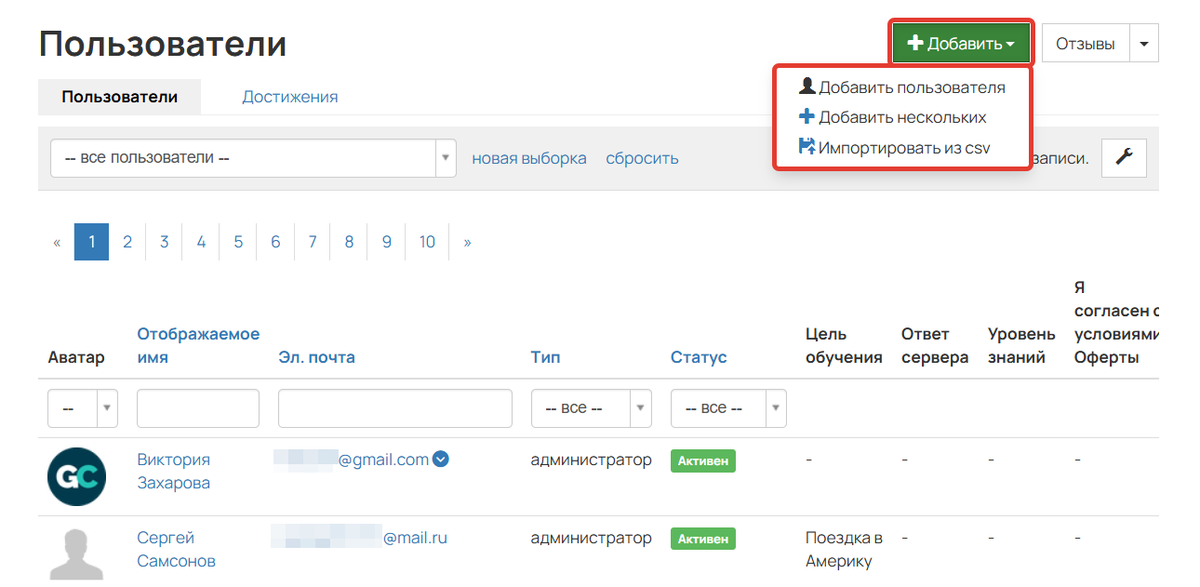Select 'Импортировать из csv' option

coord(896,148)
